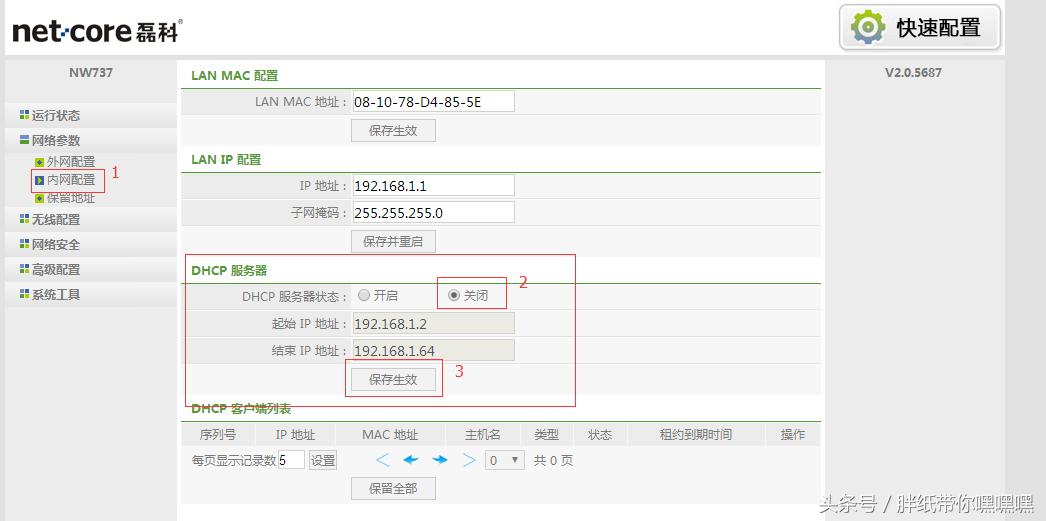This screenshot has height=521, width=1046.
Task: Open the 外网配置 page
Action: pyautogui.click(x=71, y=161)
